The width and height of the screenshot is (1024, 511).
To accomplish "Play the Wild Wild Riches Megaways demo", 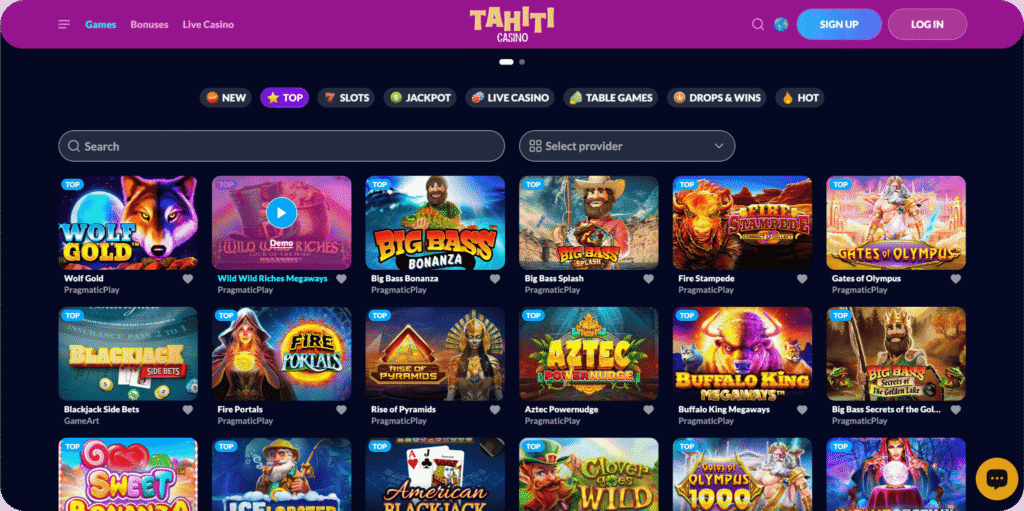I will 281,213.
